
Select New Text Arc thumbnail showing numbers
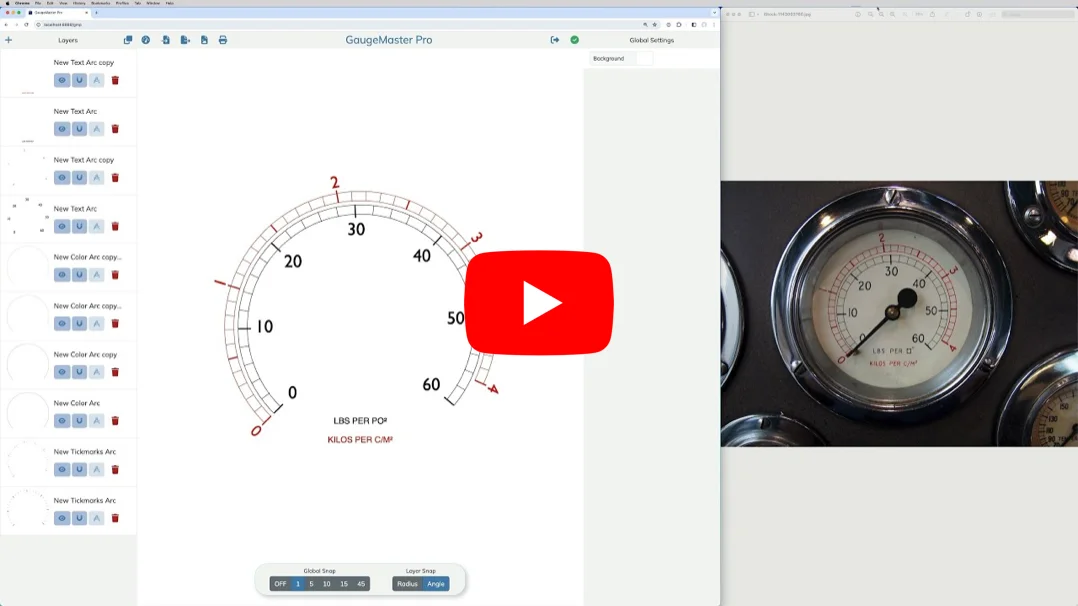(28, 217)
